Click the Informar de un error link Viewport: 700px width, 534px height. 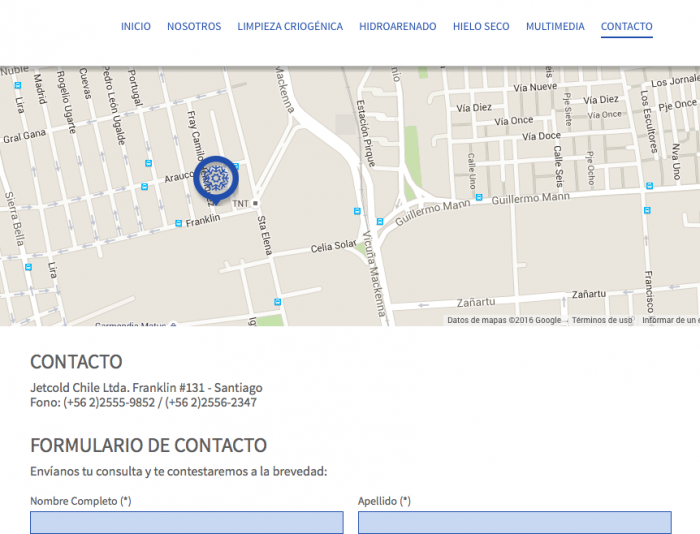pos(670,320)
